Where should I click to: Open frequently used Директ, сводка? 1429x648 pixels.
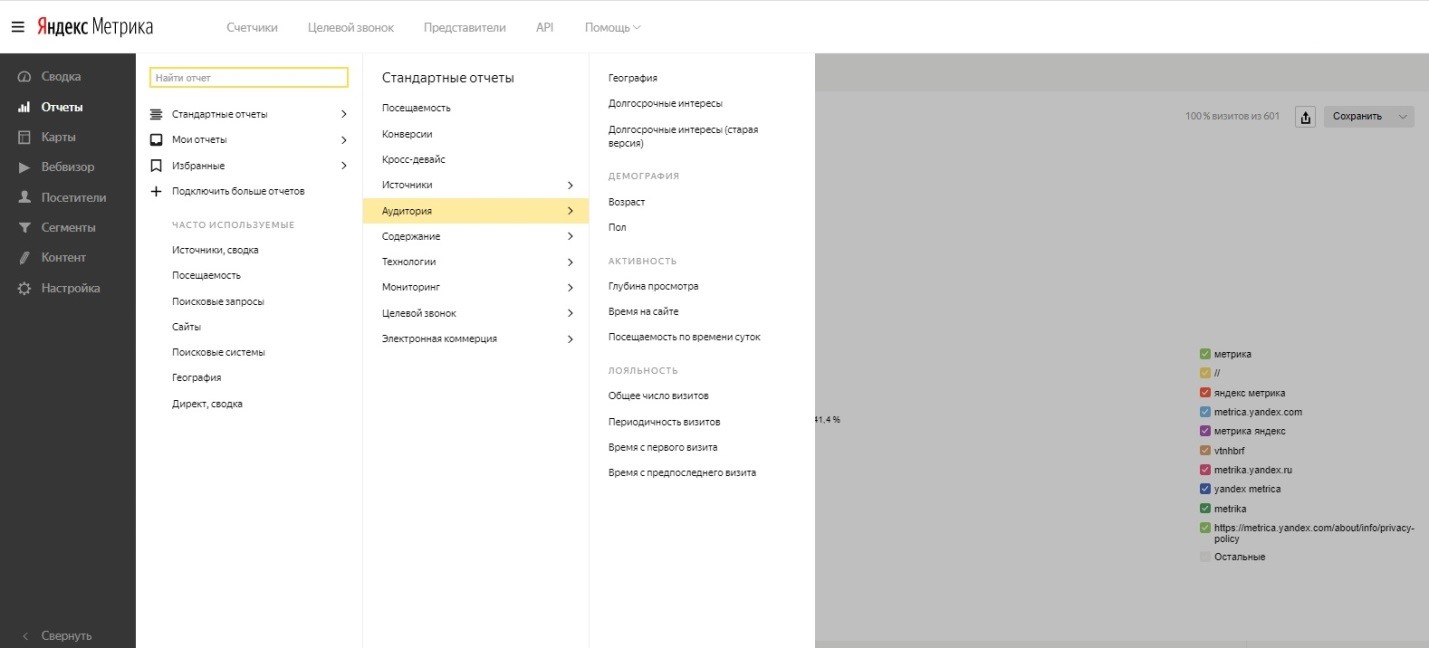(207, 404)
